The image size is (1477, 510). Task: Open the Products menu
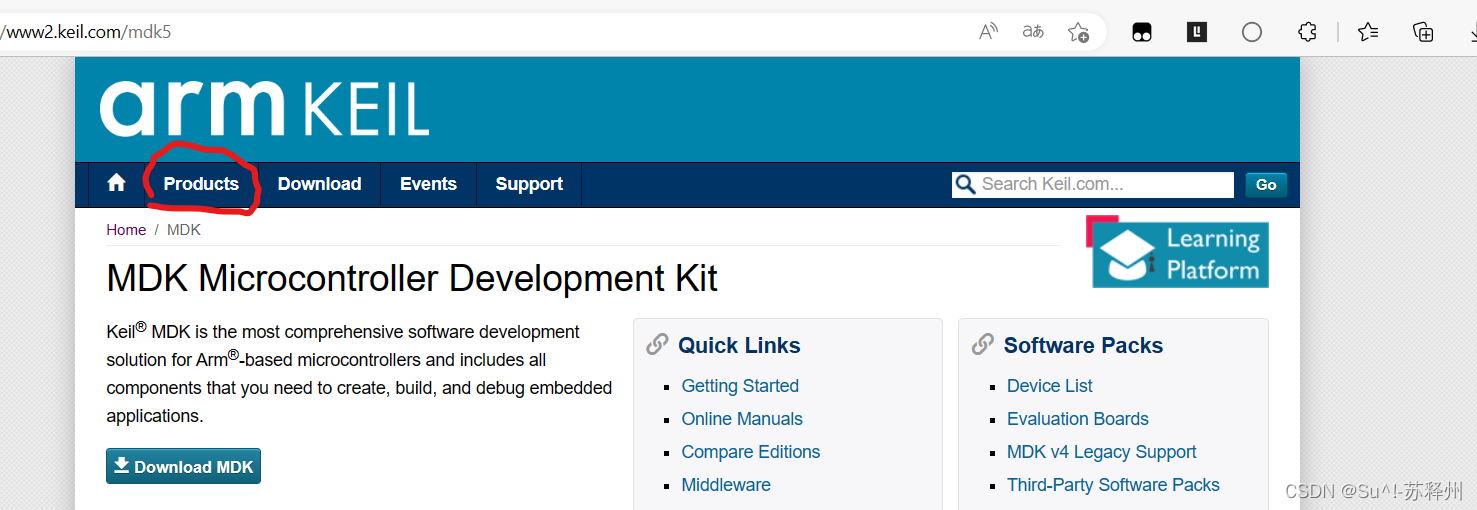[201, 184]
